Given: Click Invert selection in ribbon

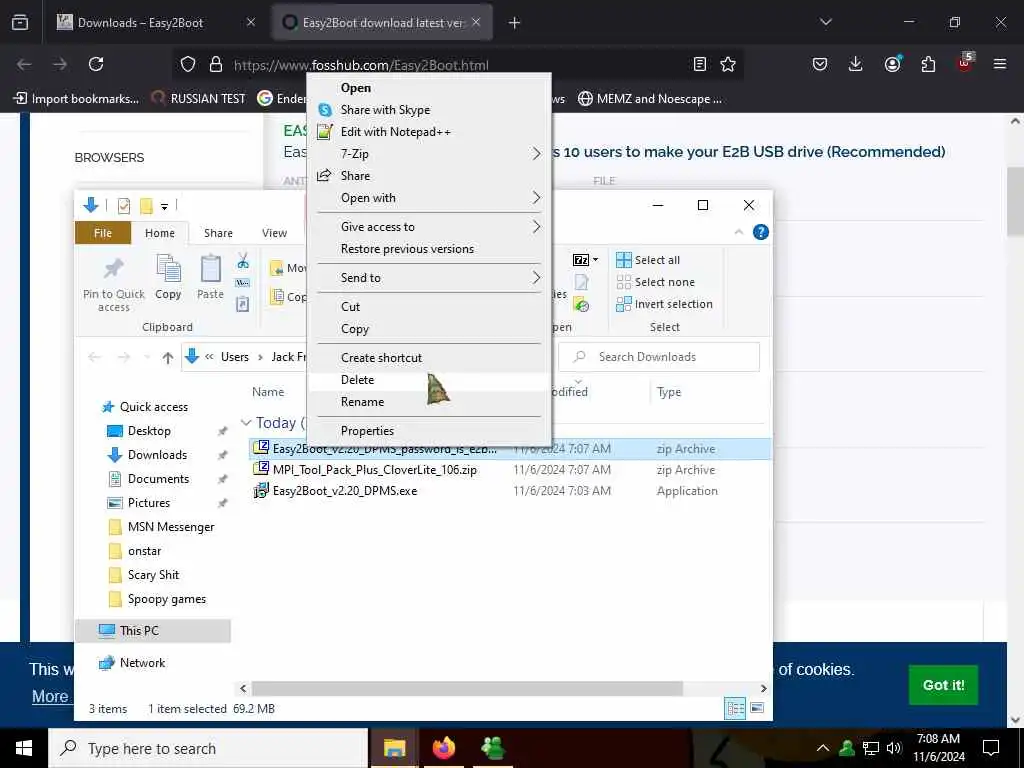Looking at the screenshot, I should 665,304.
